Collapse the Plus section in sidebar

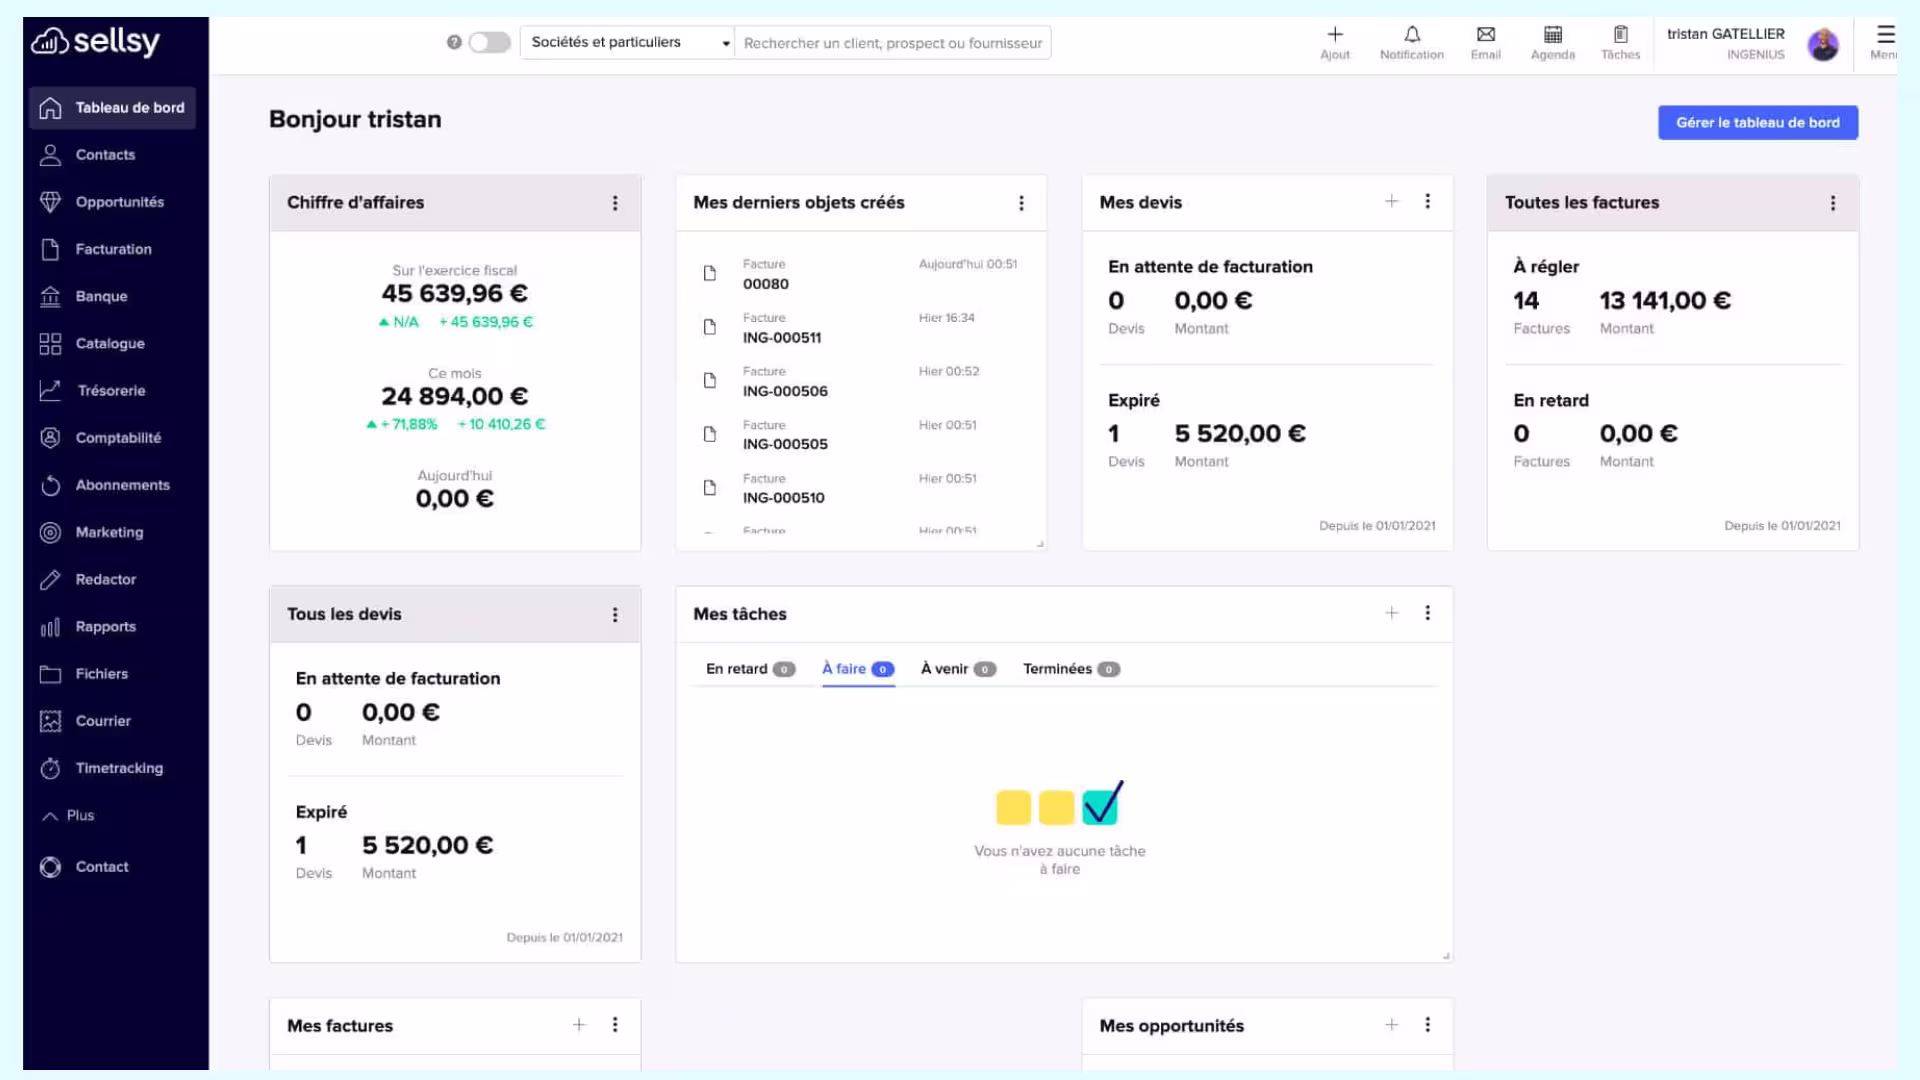click(x=68, y=815)
